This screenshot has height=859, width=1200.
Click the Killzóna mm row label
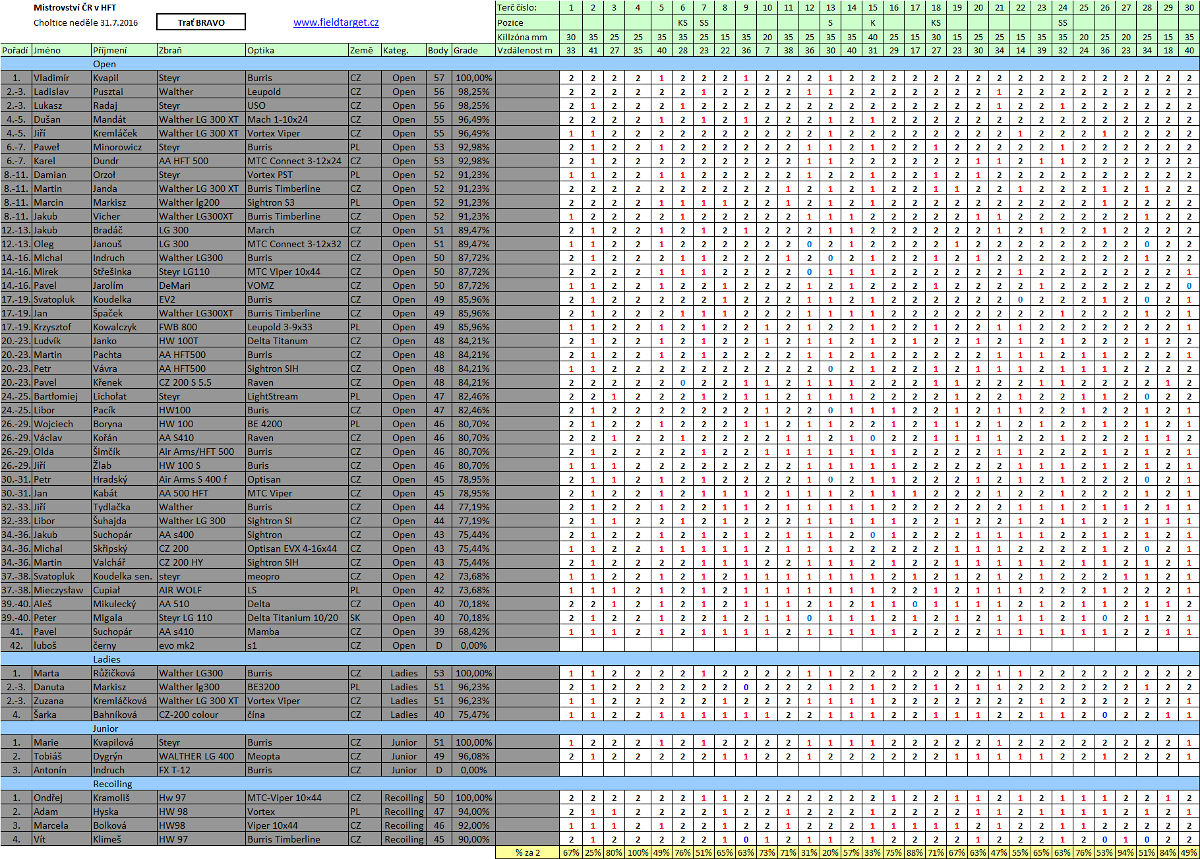click(x=526, y=35)
